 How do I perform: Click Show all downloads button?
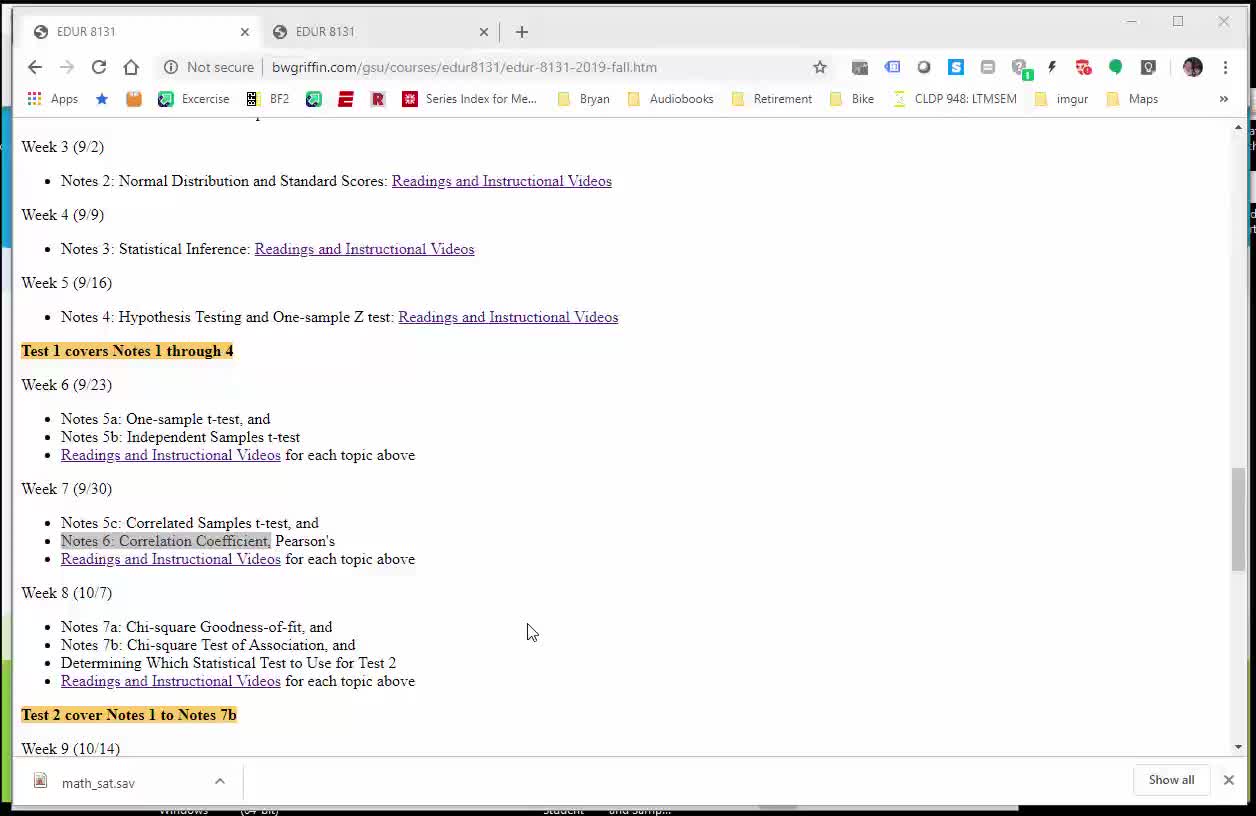(x=1171, y=780)
